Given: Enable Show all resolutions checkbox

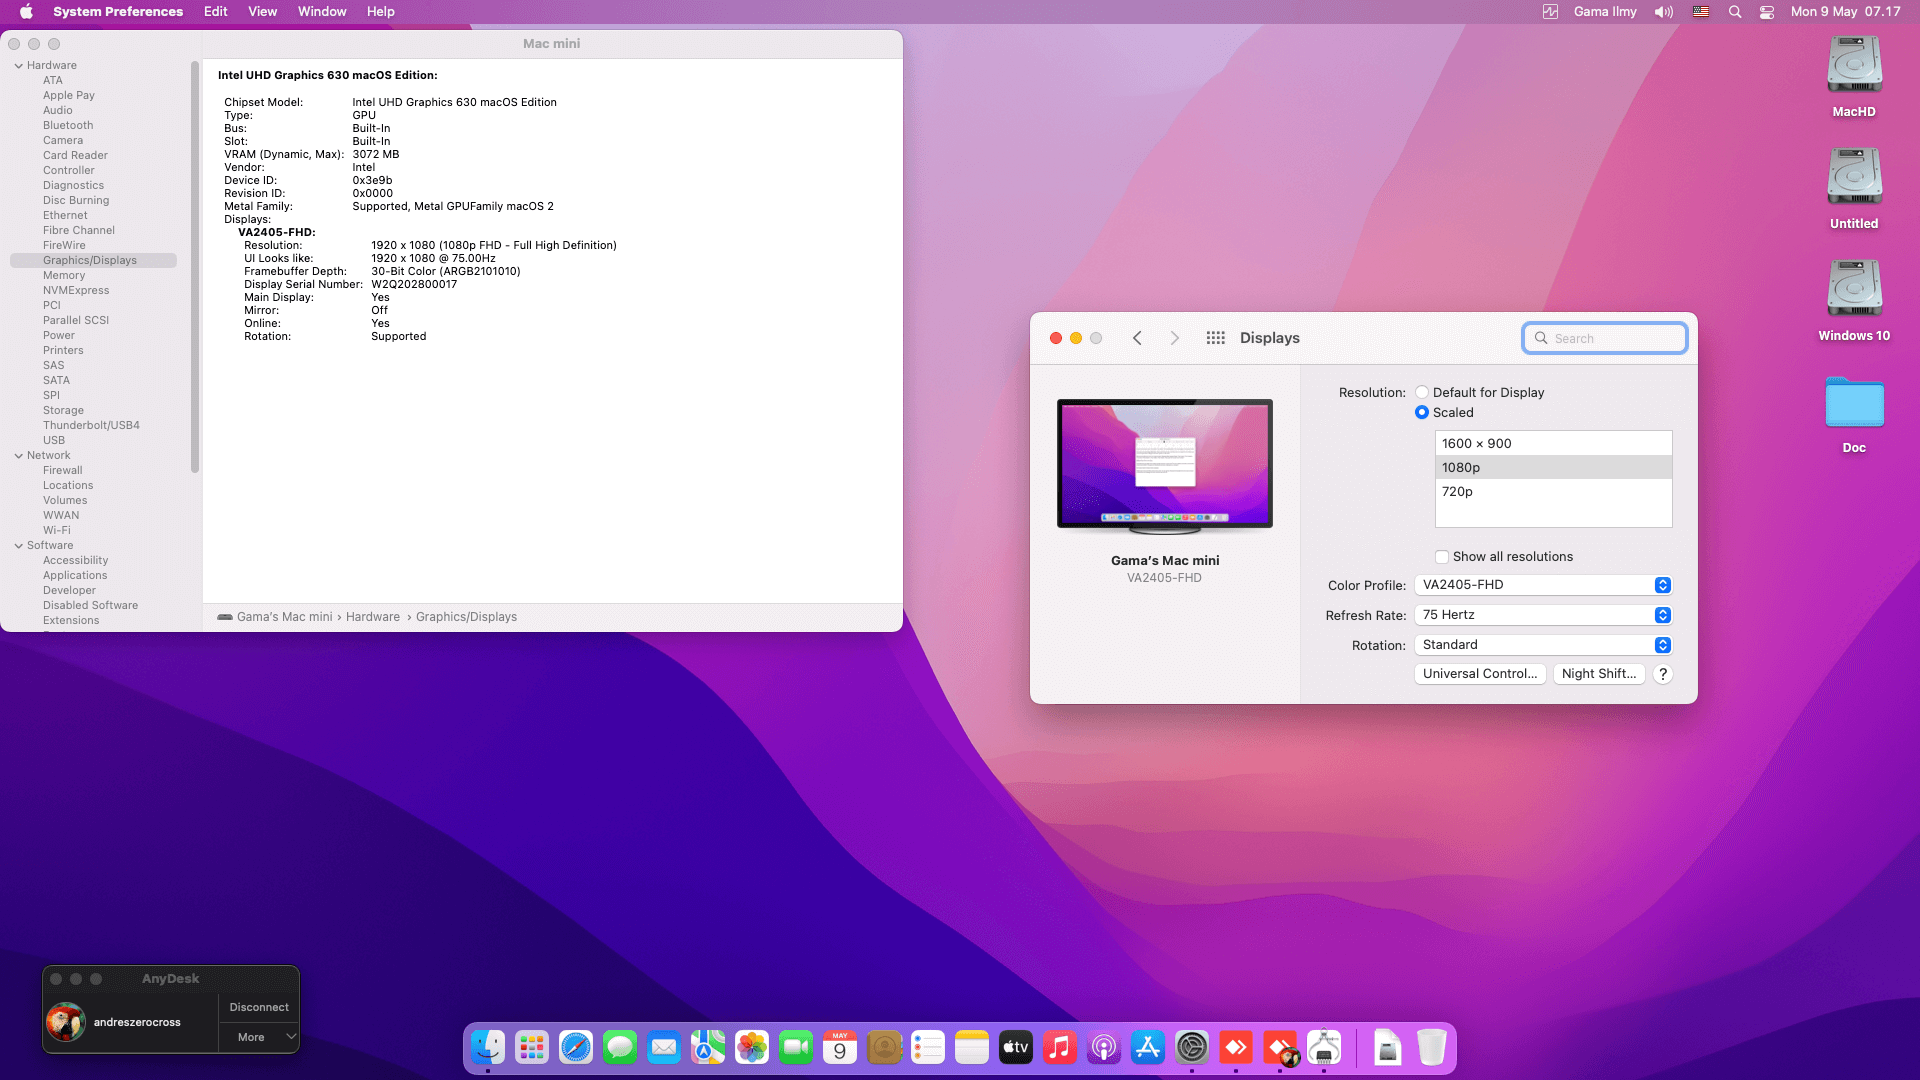Looking at the screenshot, I should 1442,557.
